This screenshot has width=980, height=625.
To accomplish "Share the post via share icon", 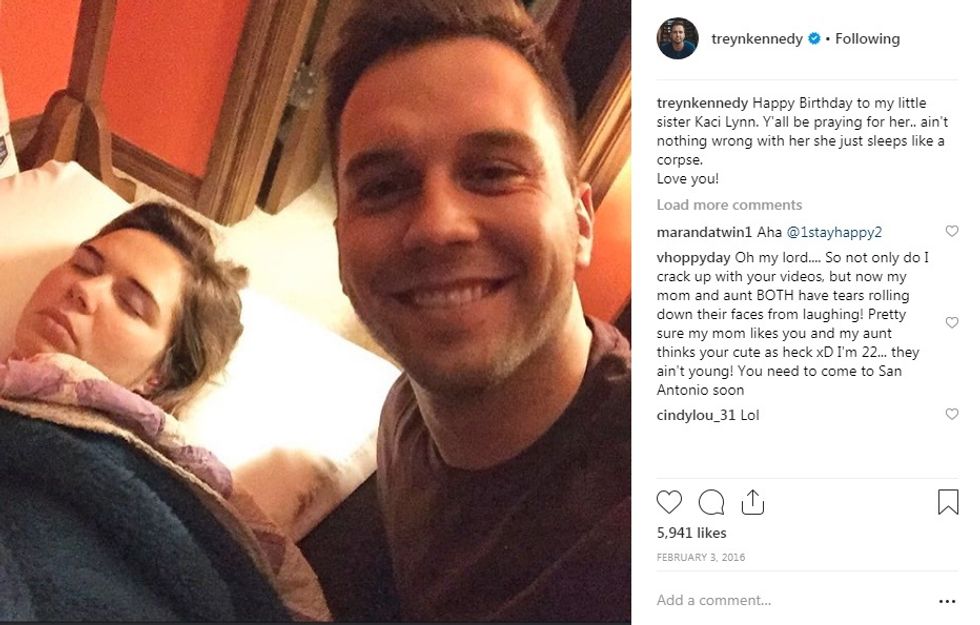I will (753, 501).
